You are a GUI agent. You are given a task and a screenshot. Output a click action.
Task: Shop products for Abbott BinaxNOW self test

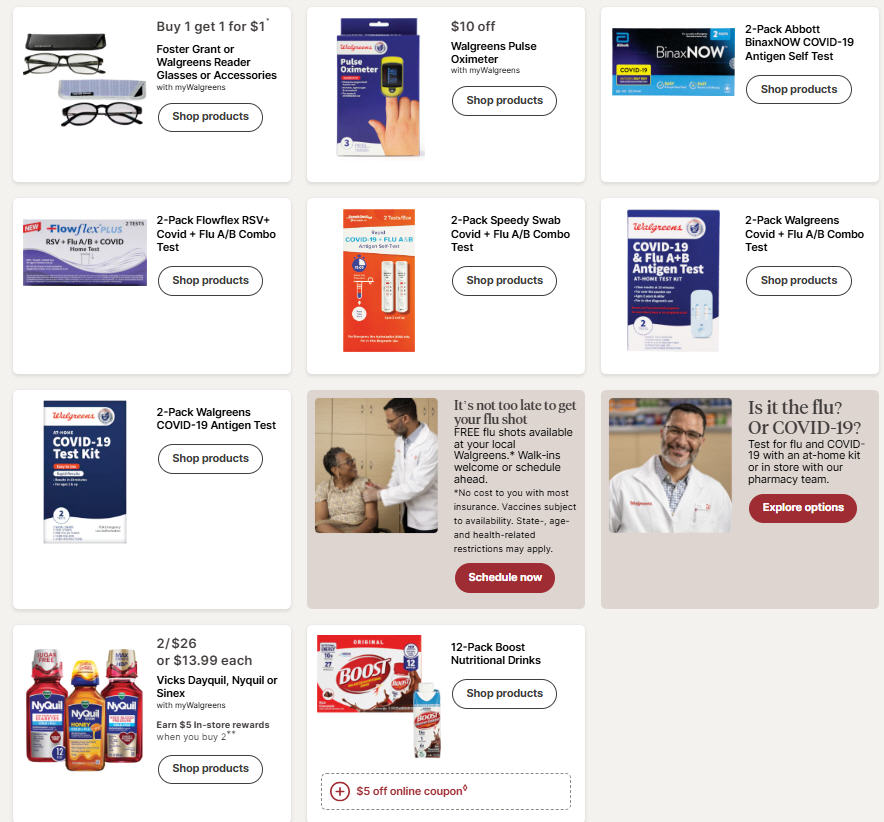point(798,89)
